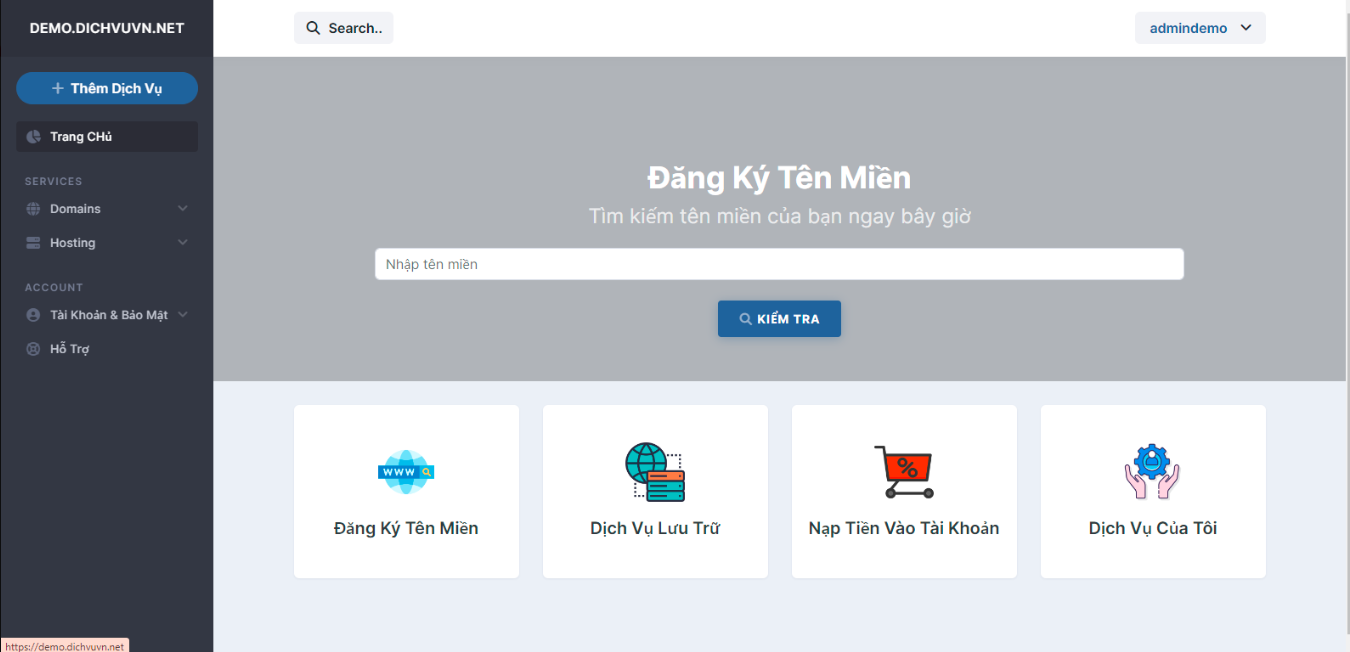Click the Search box in header

[x=344, y=28]
